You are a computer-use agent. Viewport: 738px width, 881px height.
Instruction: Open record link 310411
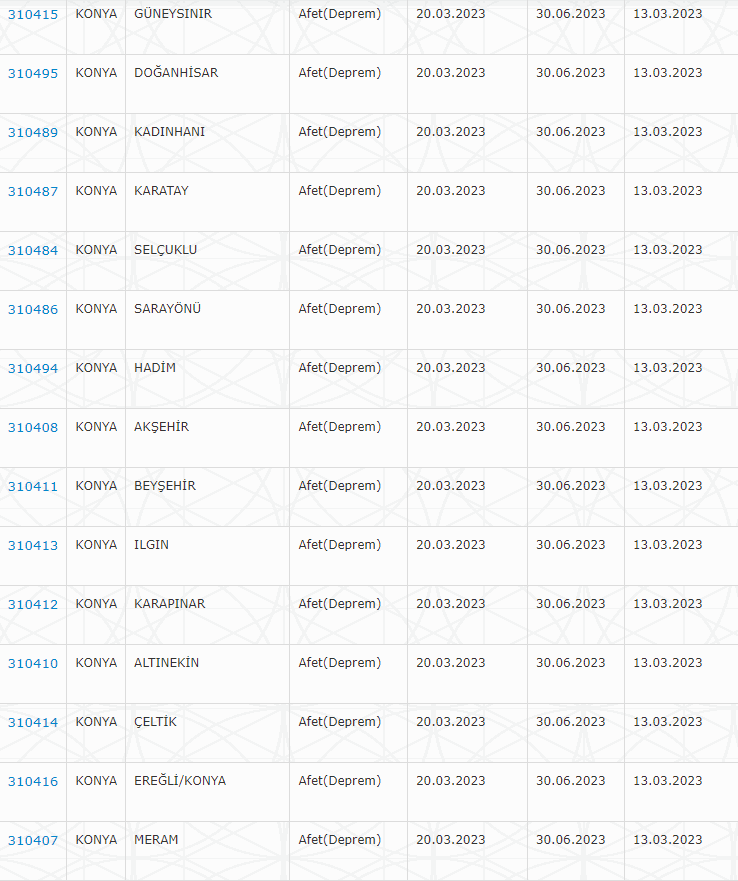[33, 487]
